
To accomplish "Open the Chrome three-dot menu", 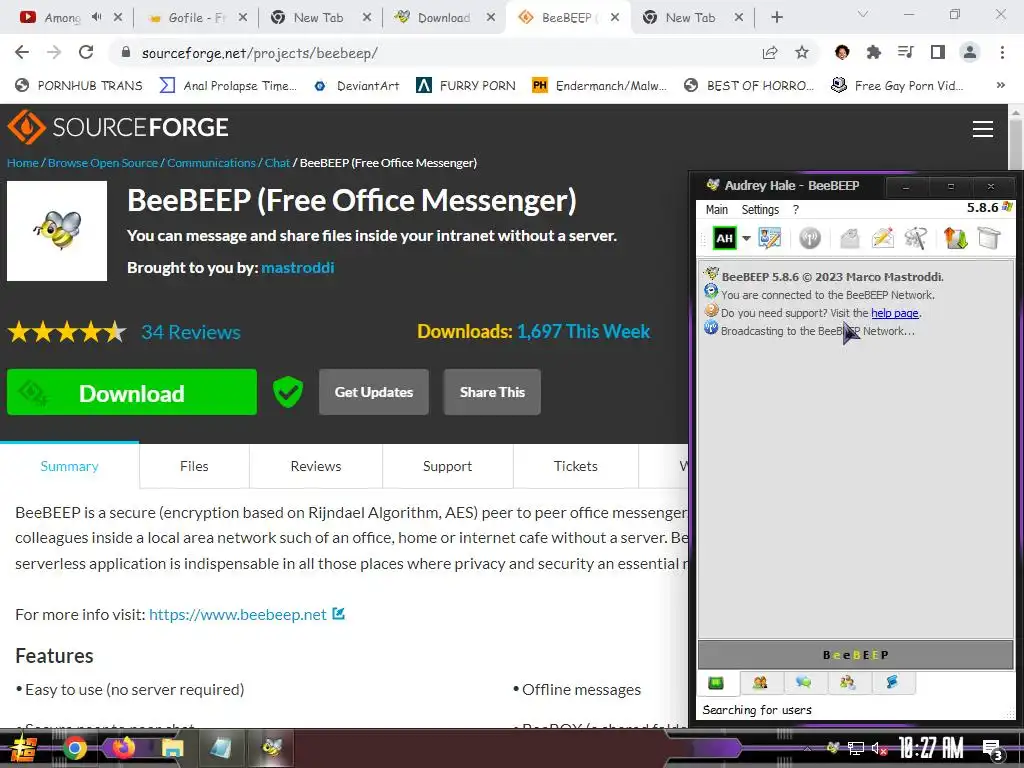I will click(1002, 52).
